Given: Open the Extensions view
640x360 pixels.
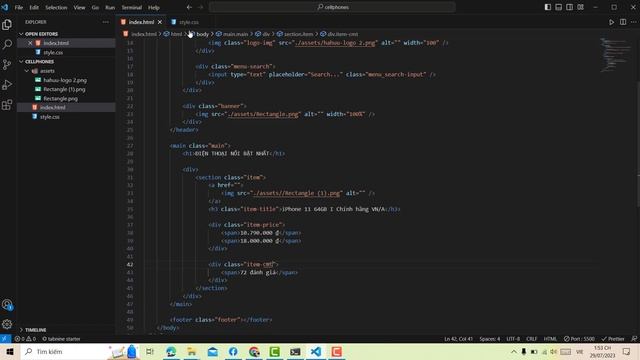Looking at the screenshot, I should point(7,104).
